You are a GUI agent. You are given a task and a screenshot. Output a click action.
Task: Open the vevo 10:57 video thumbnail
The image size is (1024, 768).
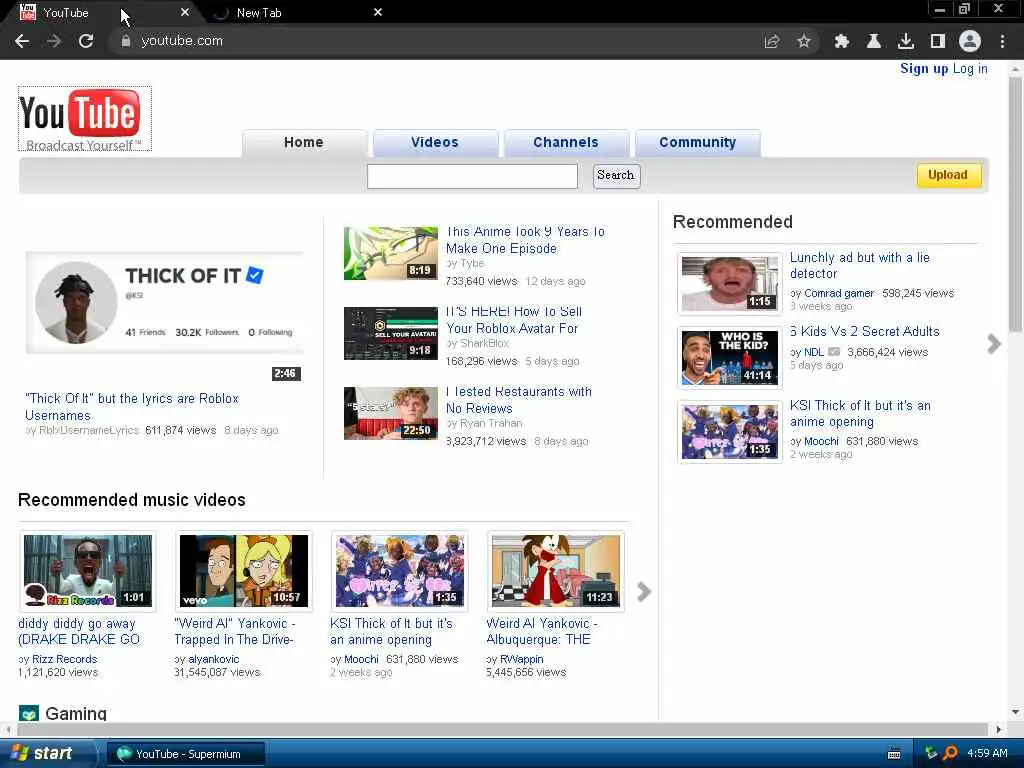point(244,571)
